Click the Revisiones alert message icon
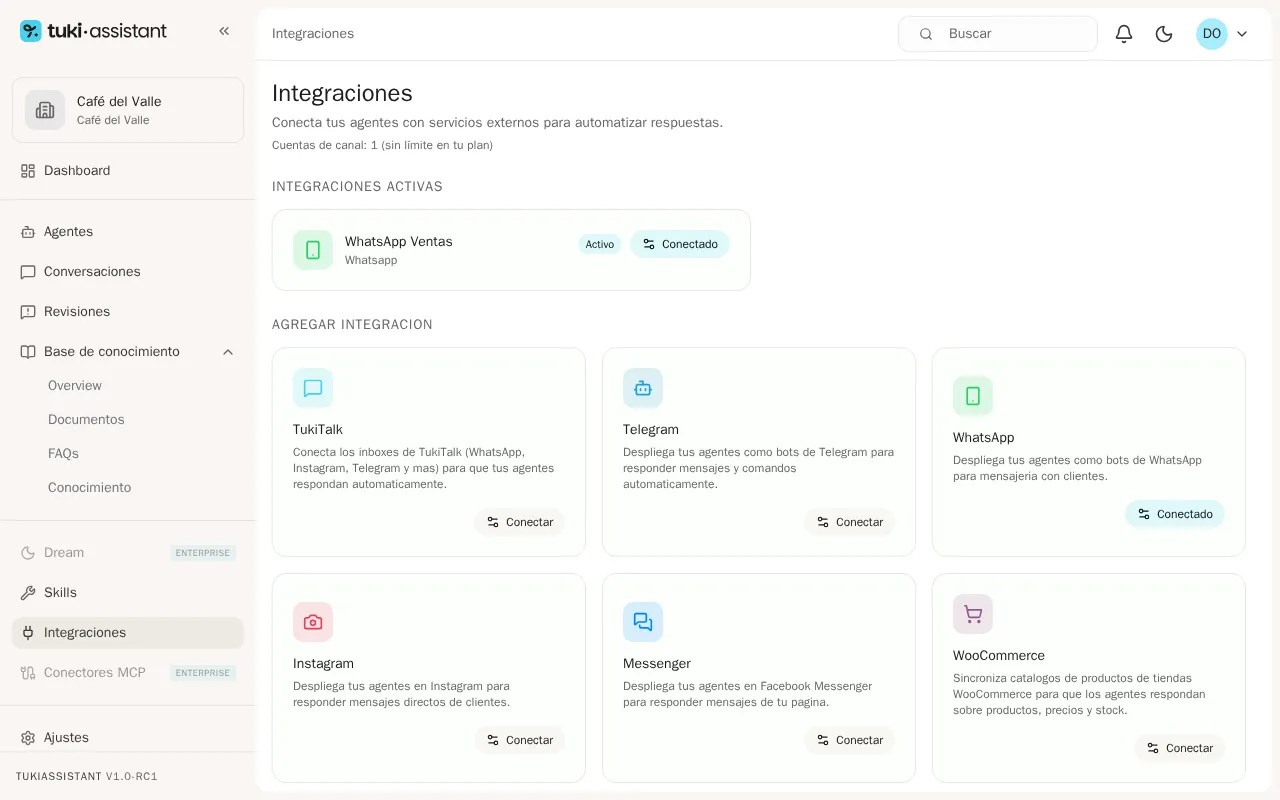This screenshot has height=800, width=1280. click(28, 312)
